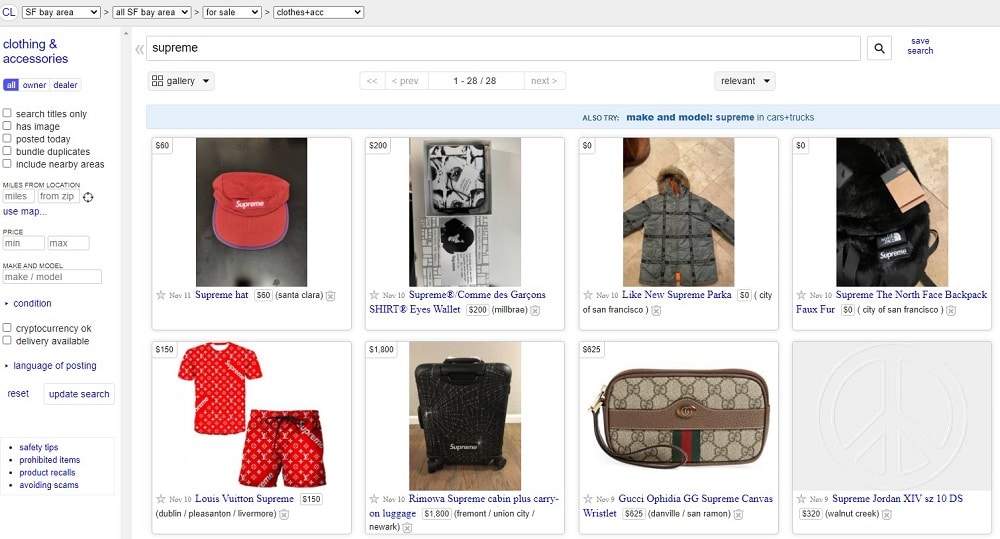The width and height of the screenshot is (1000, 539).
Task: Click the search magnifier button
Action: tap(879, 48)
